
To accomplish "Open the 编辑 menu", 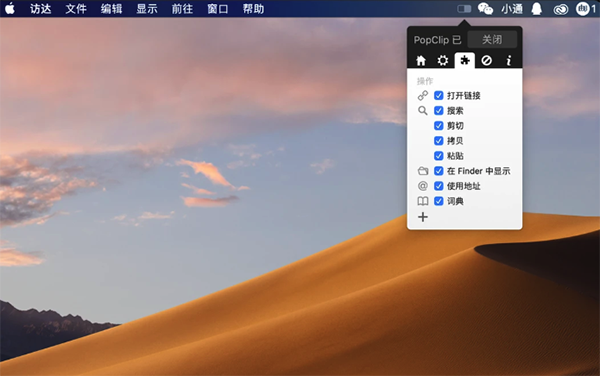I will pos(111,8).
